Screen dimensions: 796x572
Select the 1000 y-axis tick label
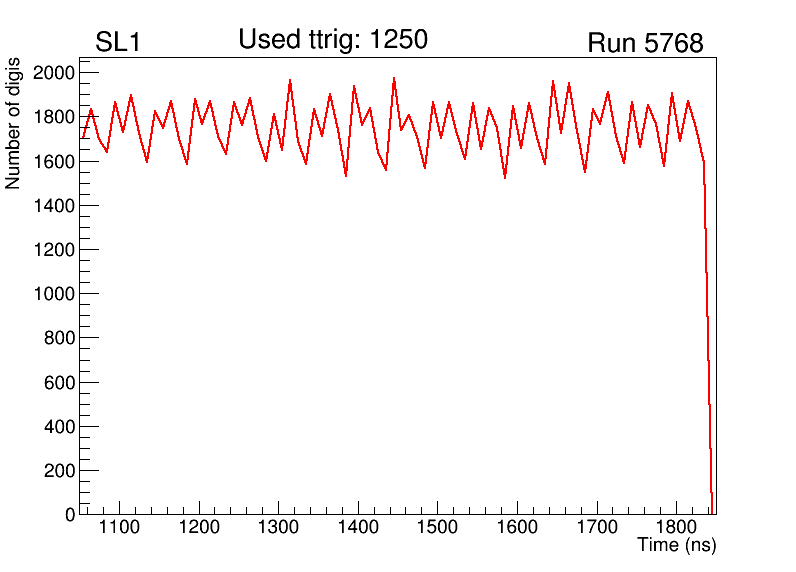[x=54, y=294]
